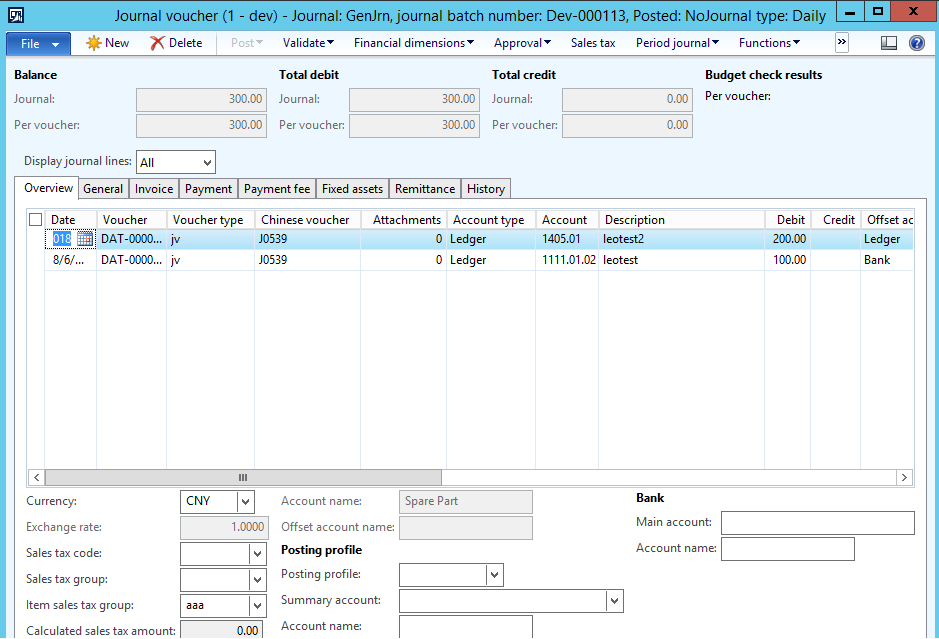Click the Sales tax toolbar button
Screen dimensions: 939x639
click(592, 43)
